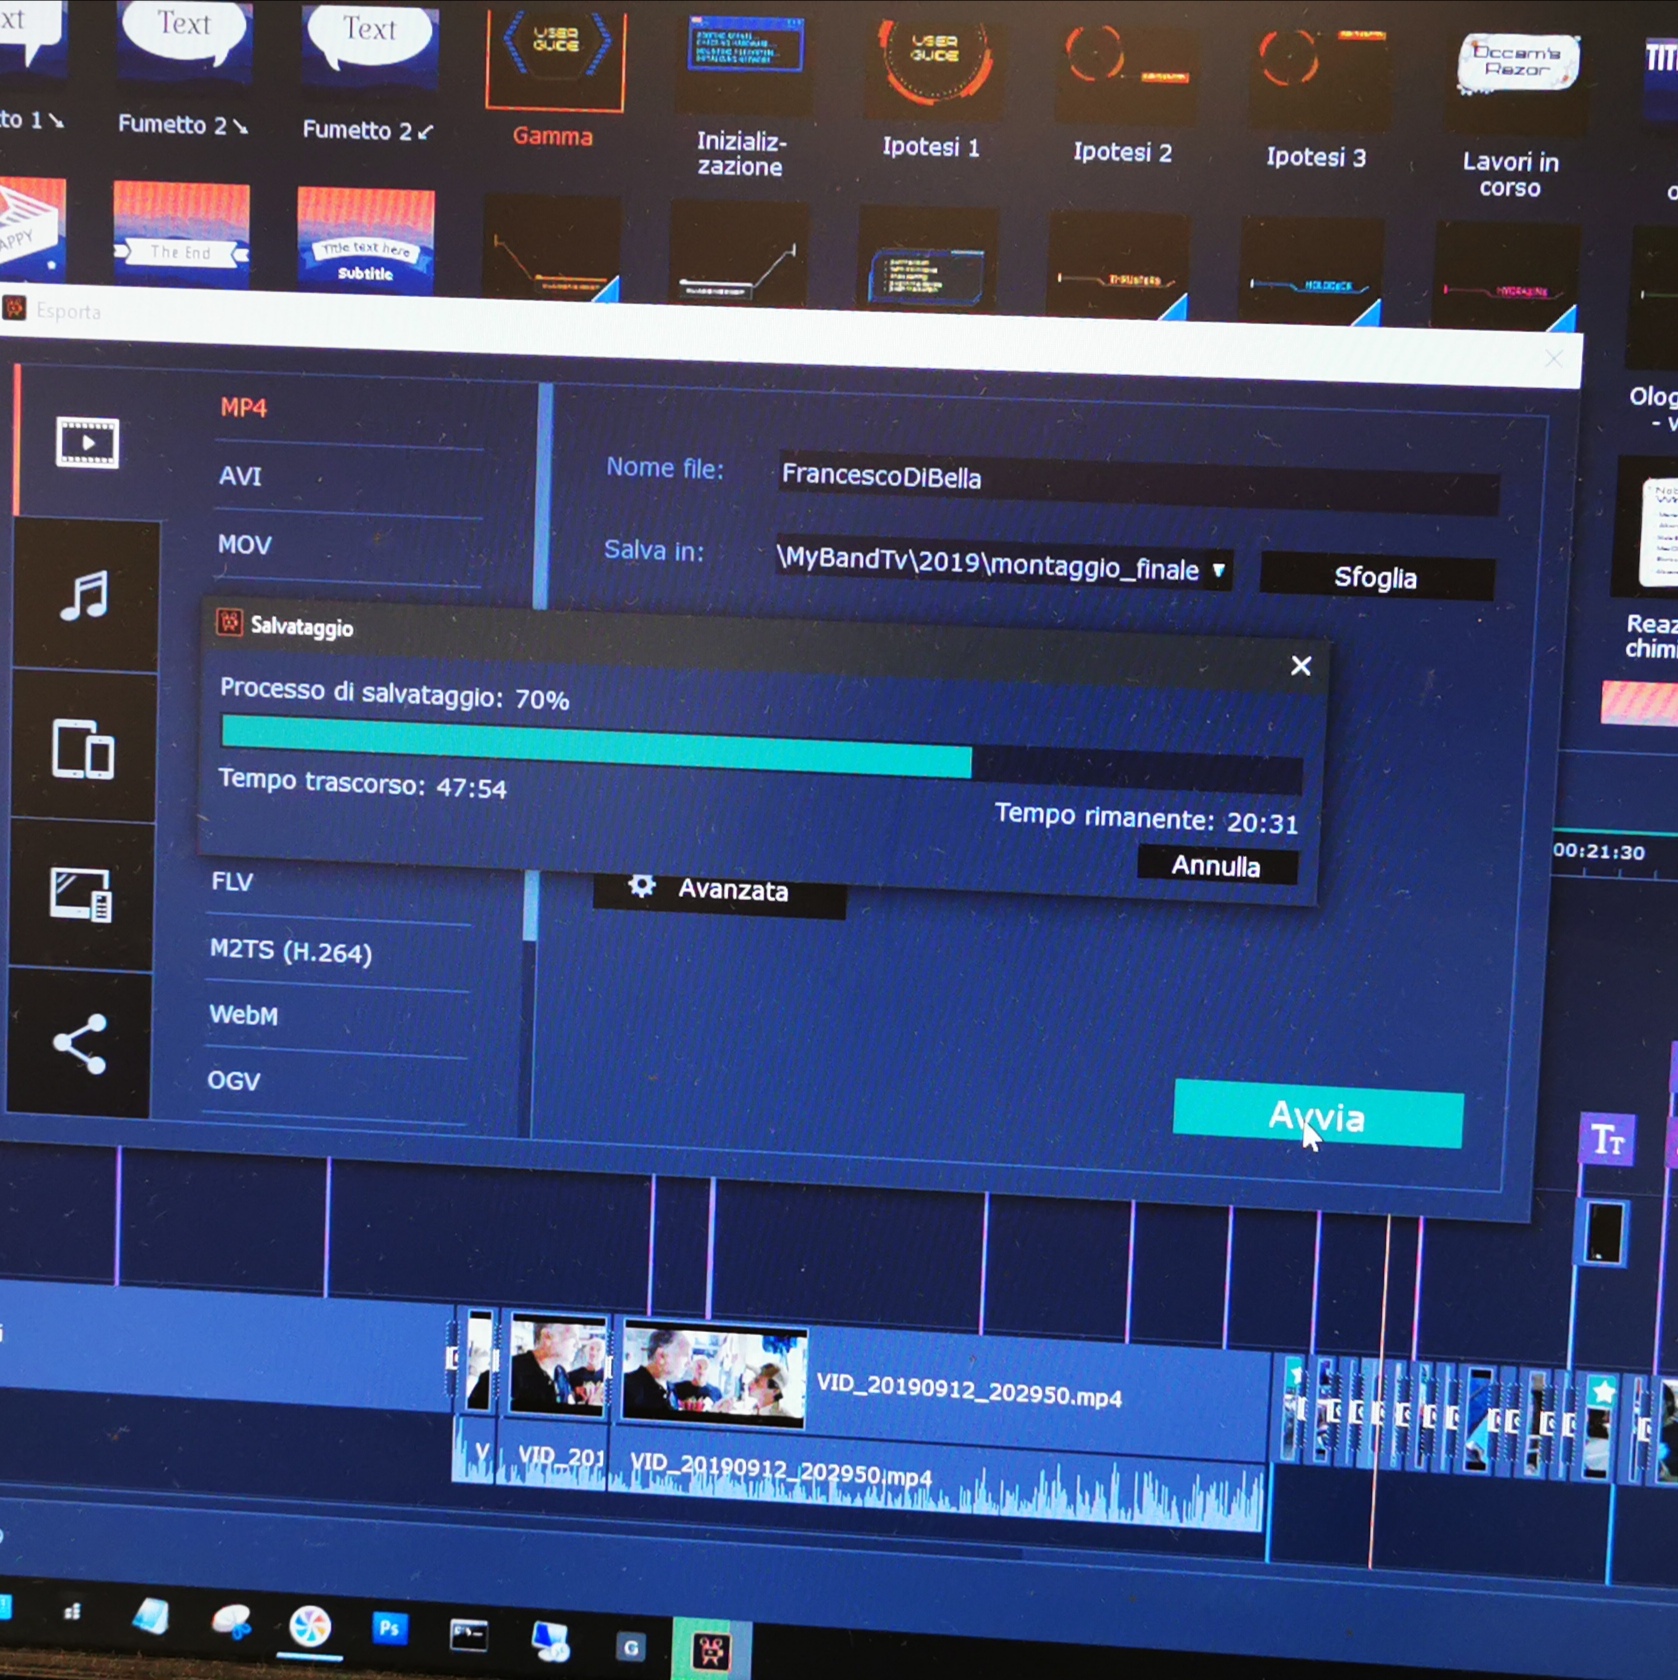This screenshot has height=1680, width=1678.
Task: Close the Esporta window
Action: 1552,359
